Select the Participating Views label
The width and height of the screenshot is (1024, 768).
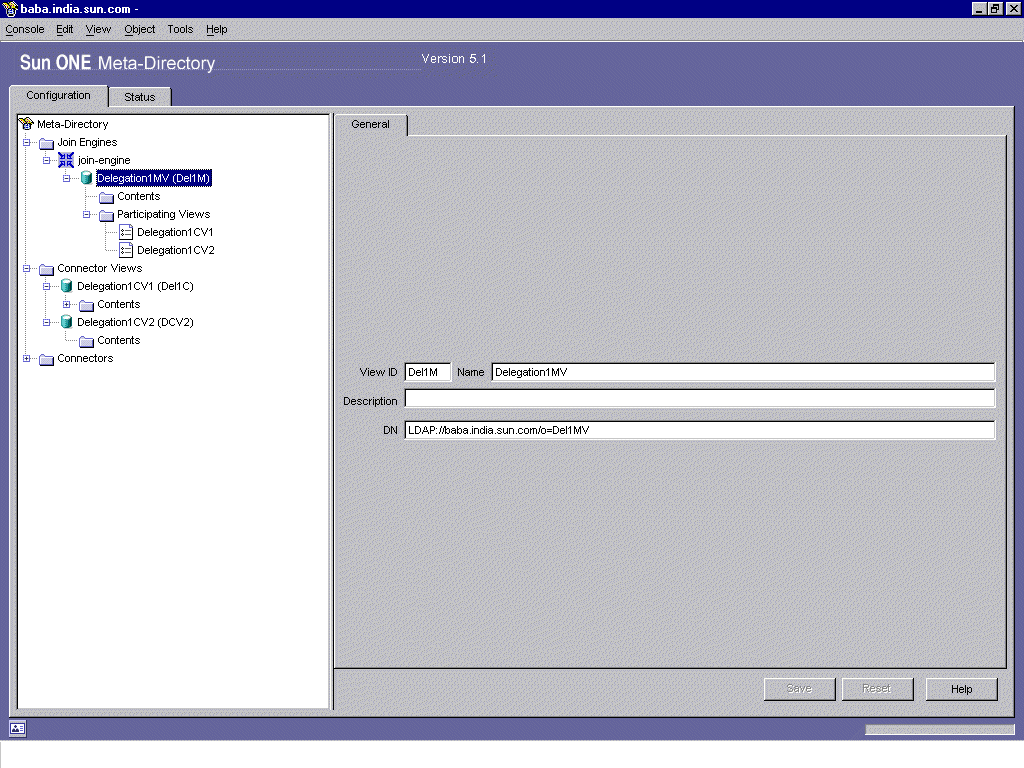tap(163, 214)
